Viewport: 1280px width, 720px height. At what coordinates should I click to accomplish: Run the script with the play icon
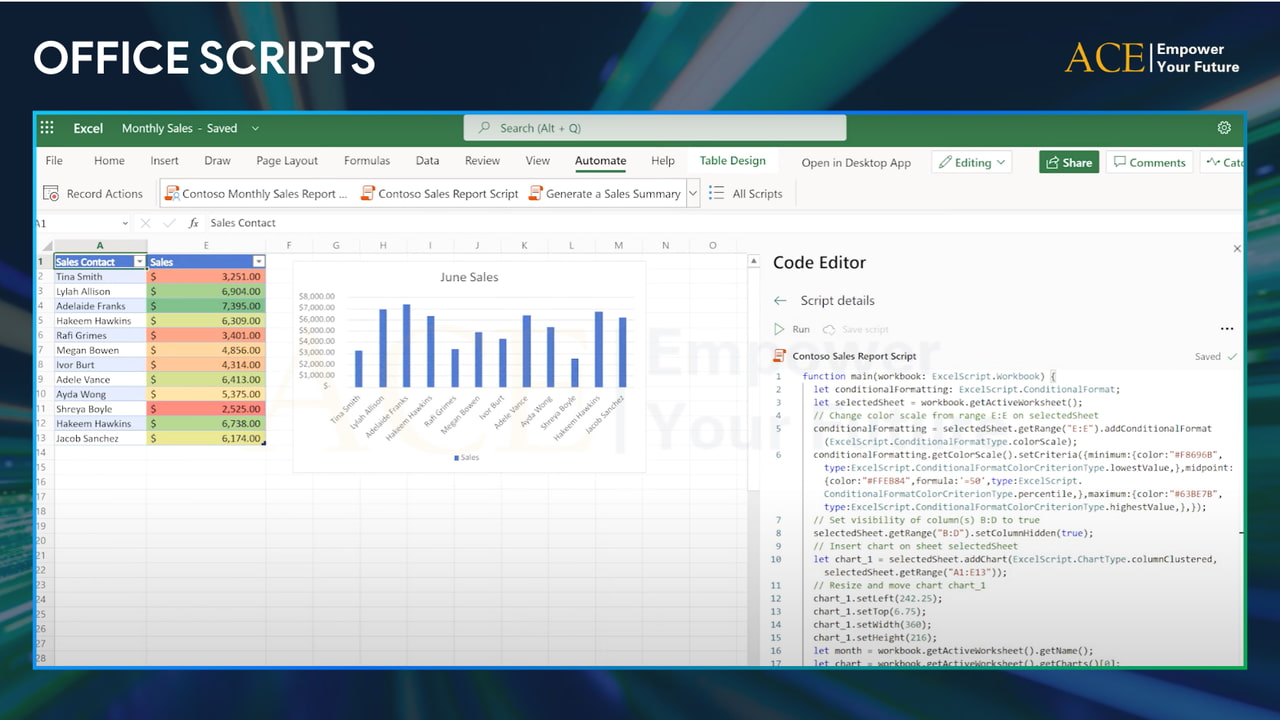(780, 329)
